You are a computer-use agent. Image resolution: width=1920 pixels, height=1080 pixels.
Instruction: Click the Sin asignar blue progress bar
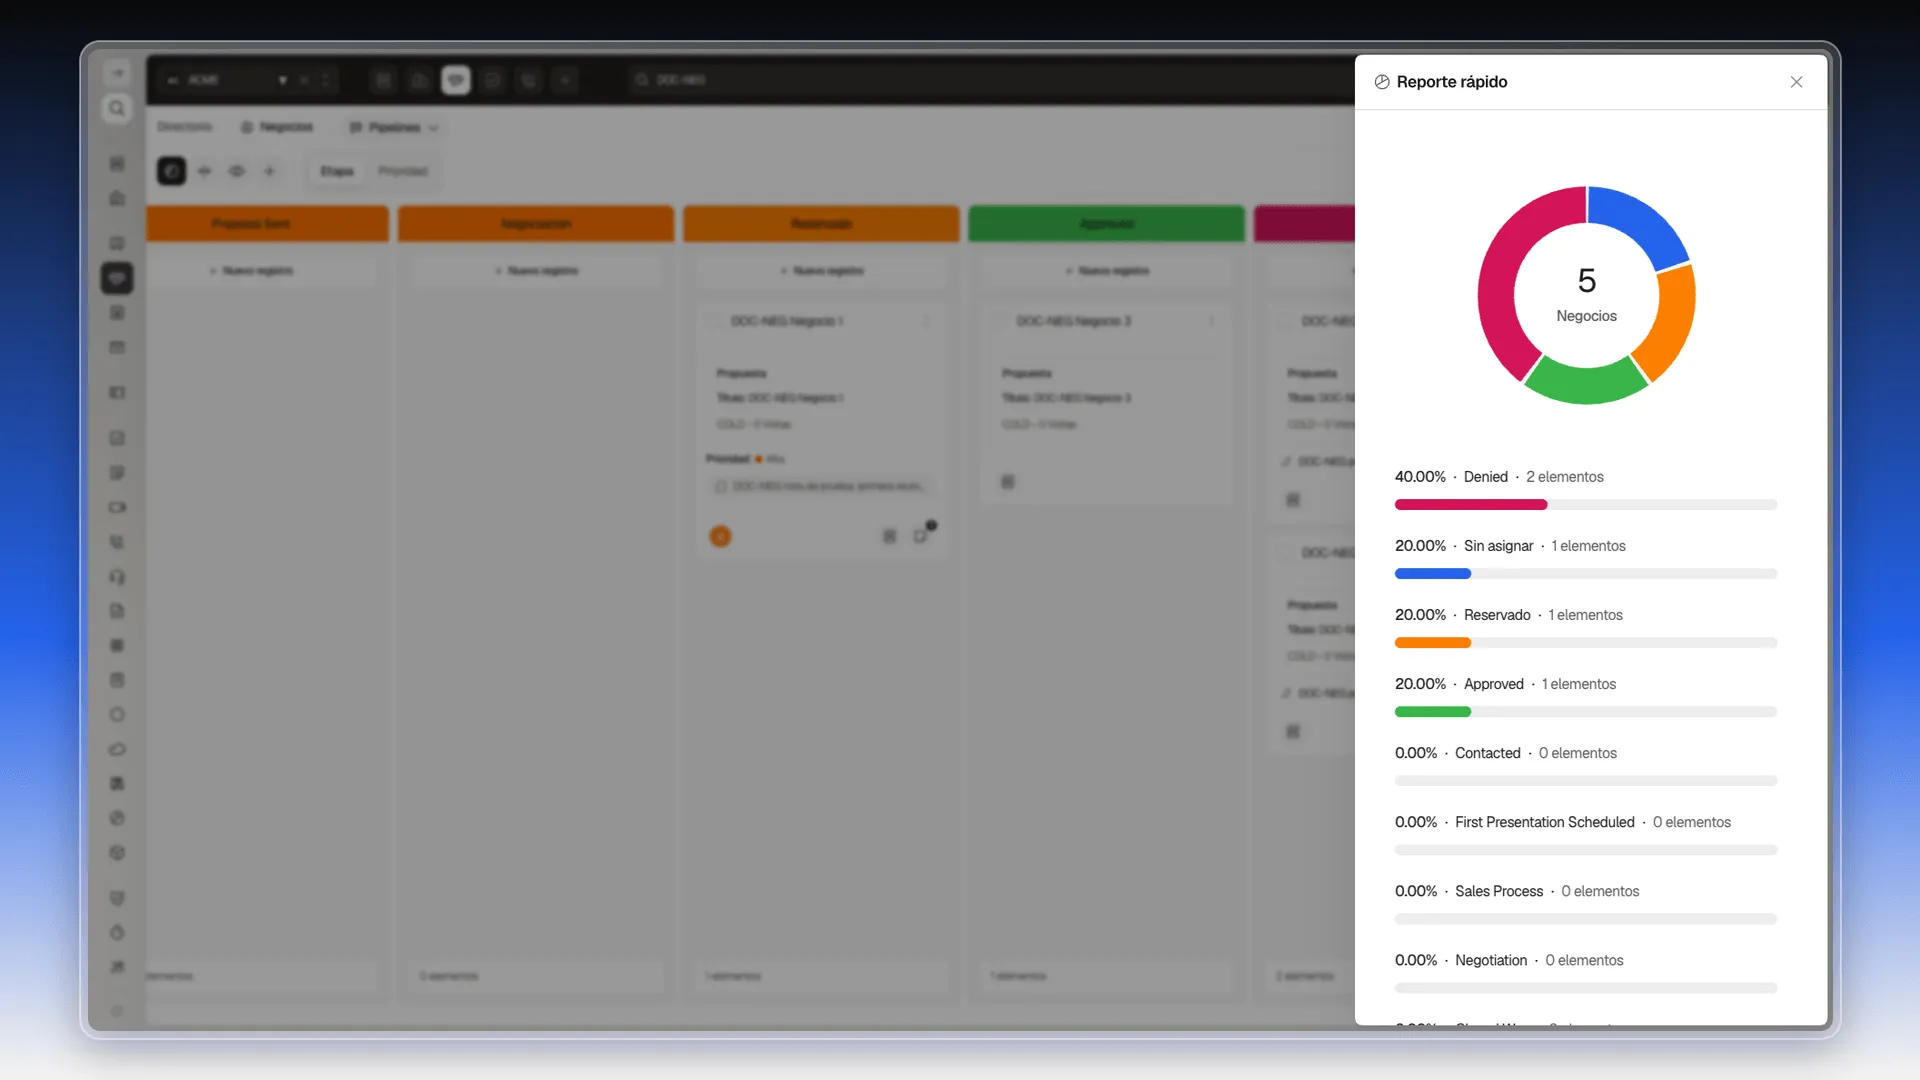click(x=1586, y=574)
